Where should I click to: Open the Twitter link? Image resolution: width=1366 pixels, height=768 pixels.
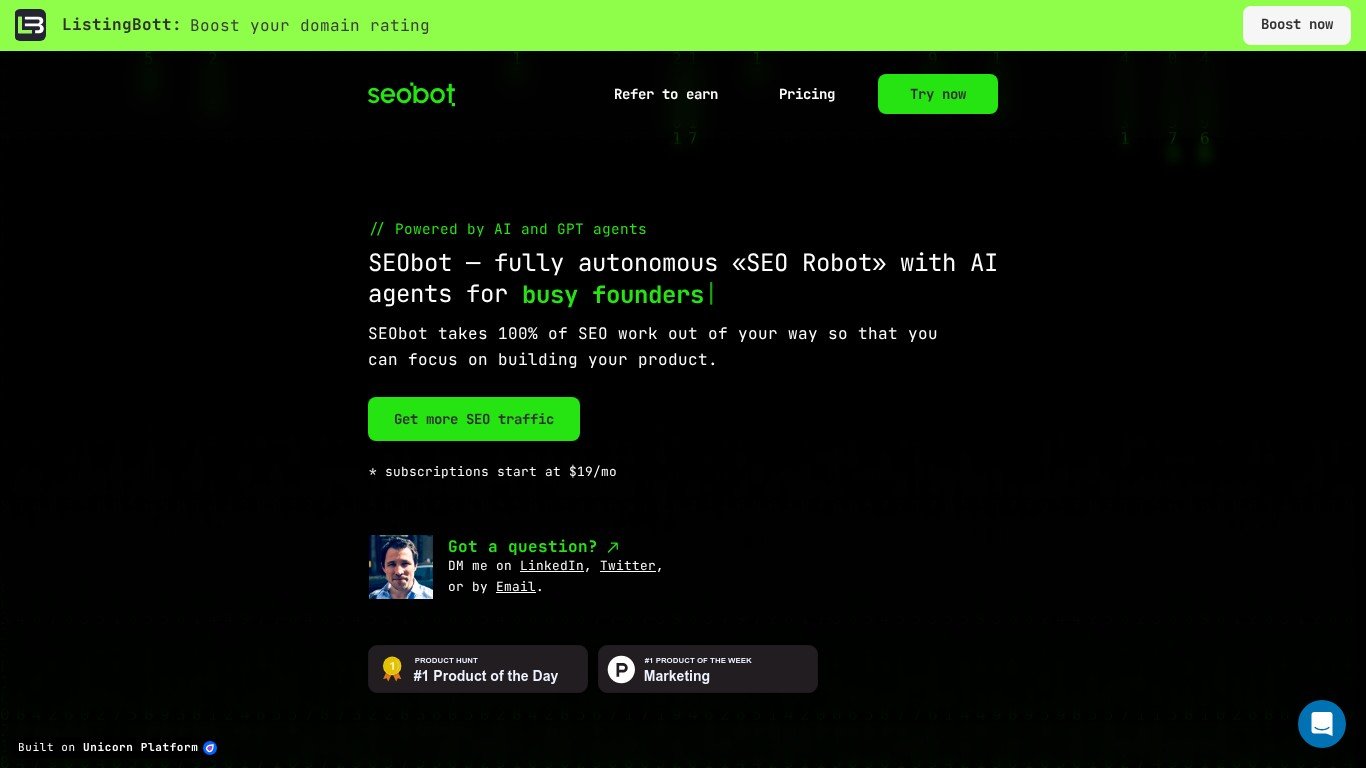pyautogui.click(x=628, y=566)
